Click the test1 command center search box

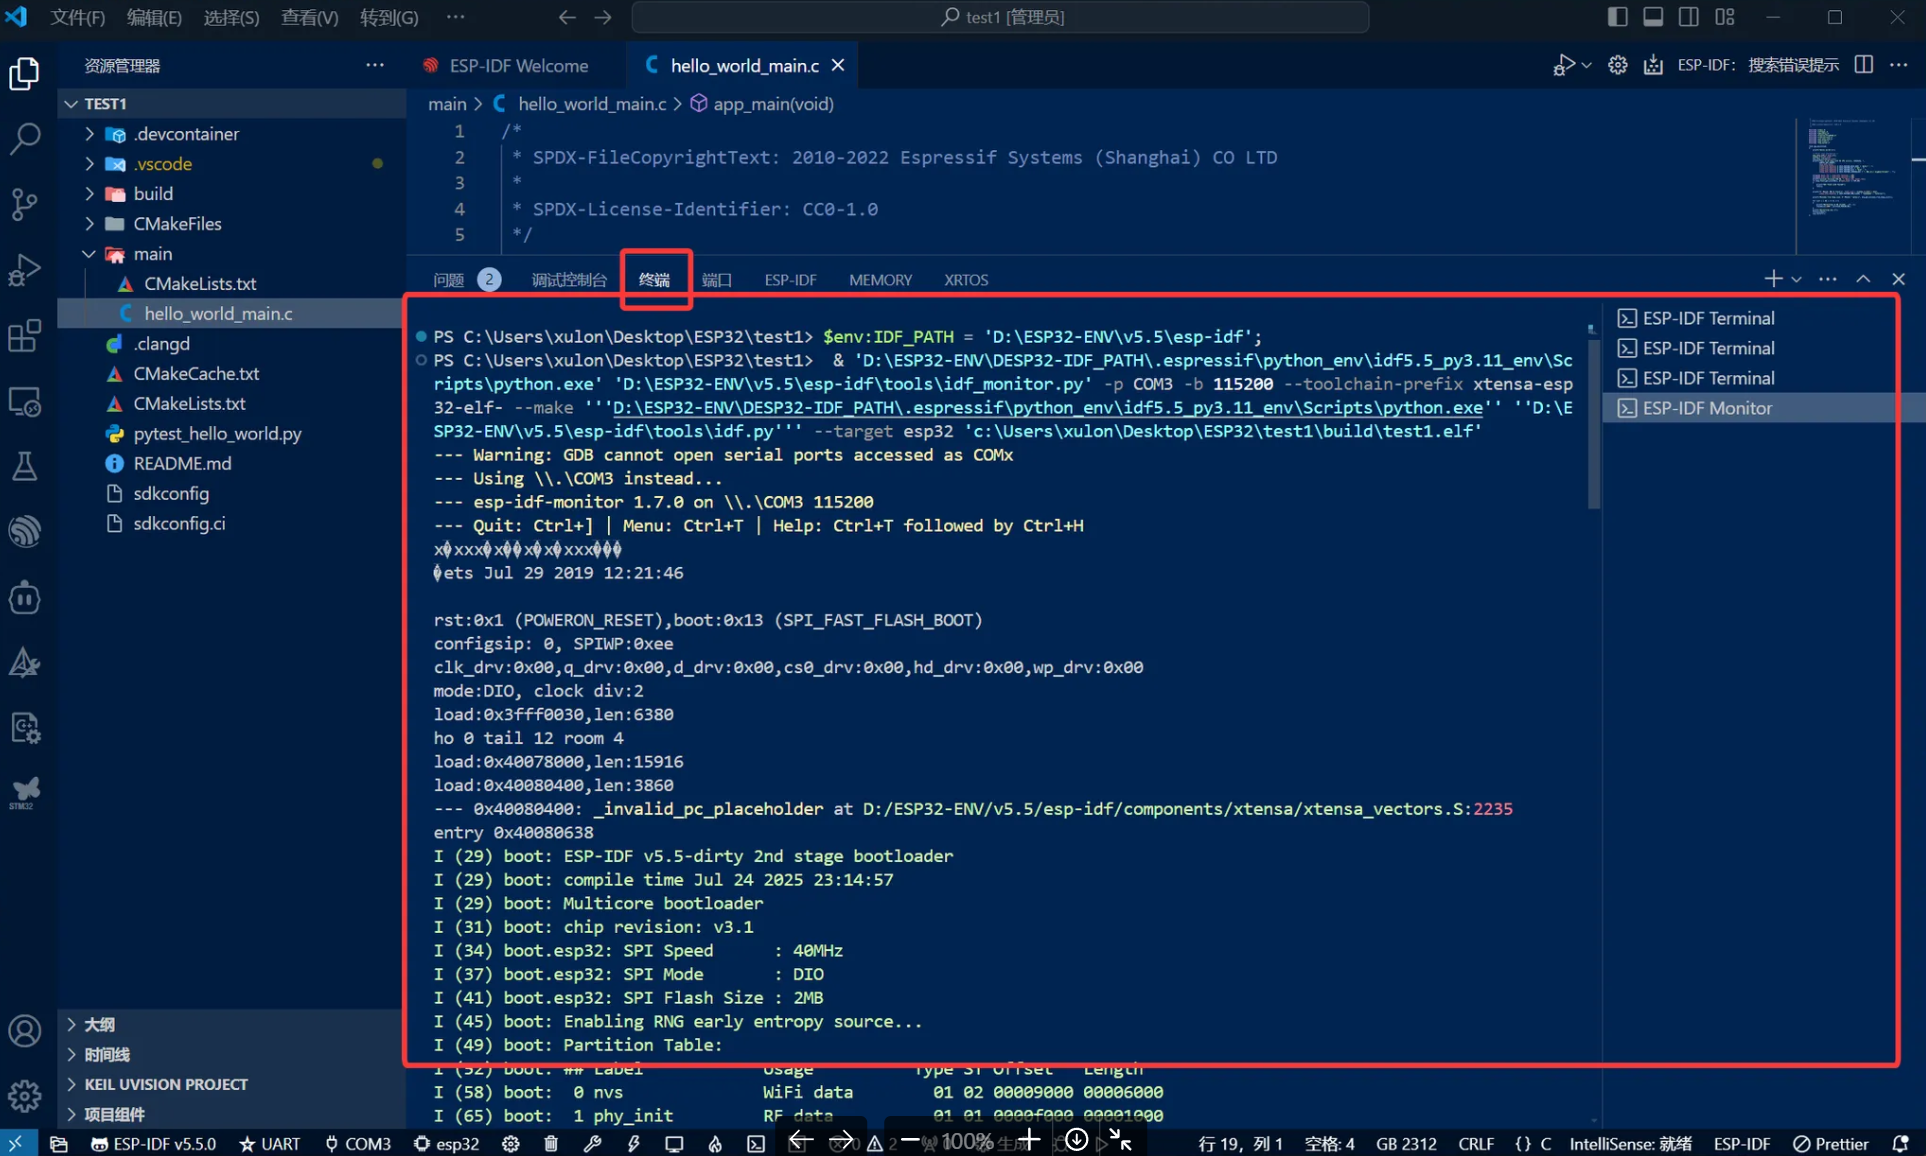(1000, 17)
